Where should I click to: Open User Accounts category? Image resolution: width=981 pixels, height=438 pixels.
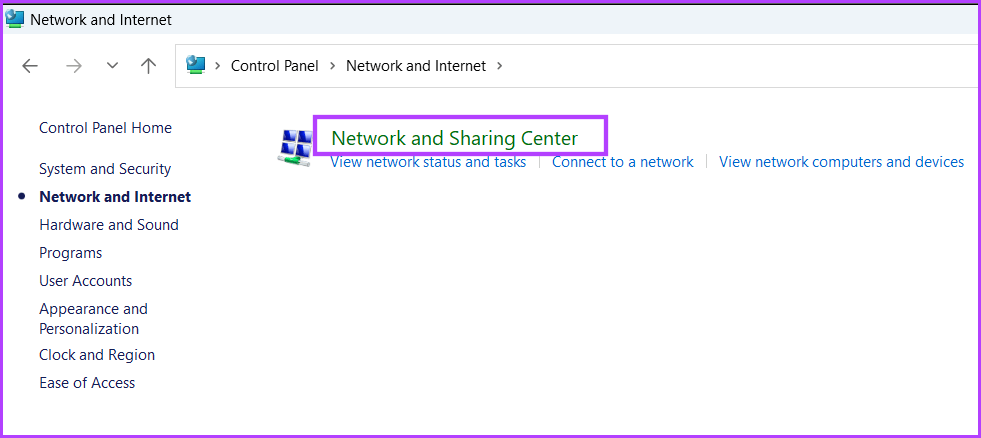click(x=86, y=281)
